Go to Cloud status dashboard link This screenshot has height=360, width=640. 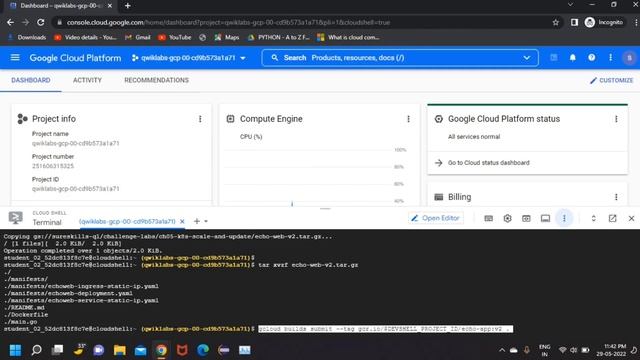point(488,163)
